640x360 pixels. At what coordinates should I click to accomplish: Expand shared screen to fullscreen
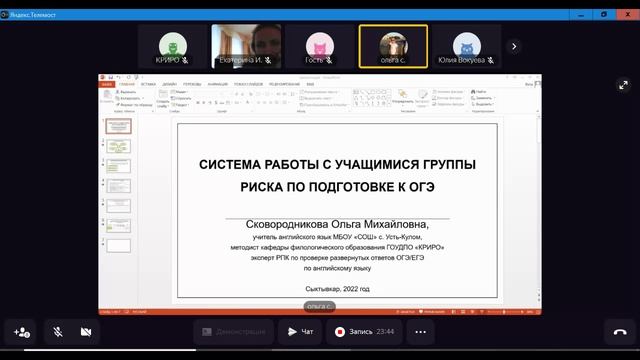[x=623, y=85]
